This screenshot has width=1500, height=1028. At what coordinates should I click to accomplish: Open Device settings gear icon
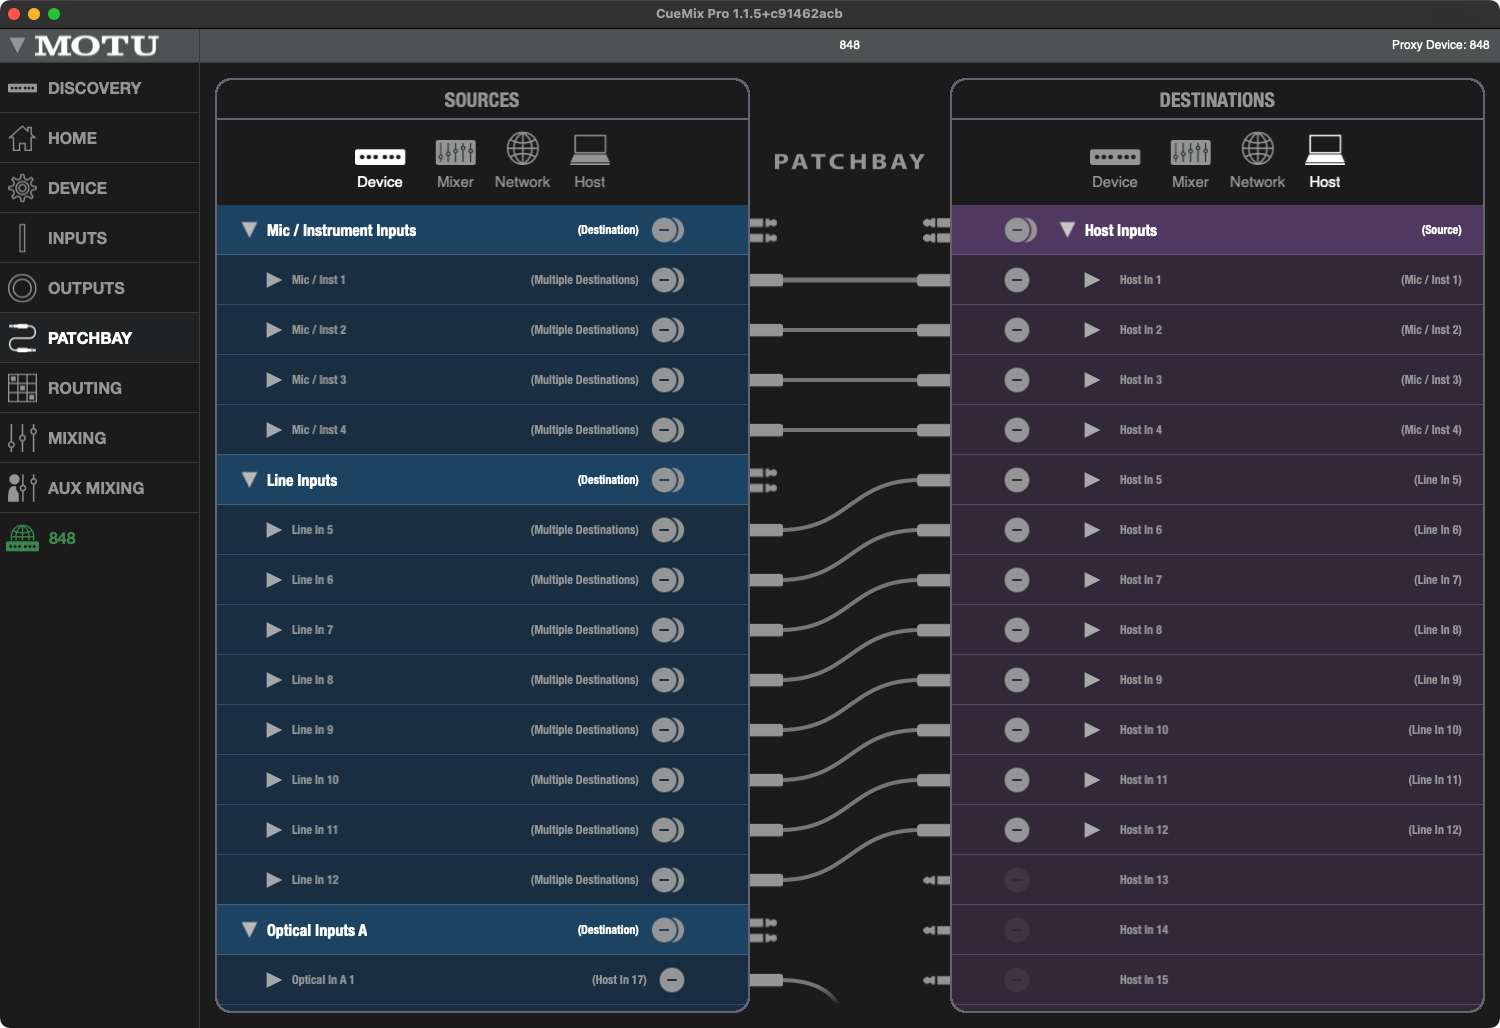[22, 188]
